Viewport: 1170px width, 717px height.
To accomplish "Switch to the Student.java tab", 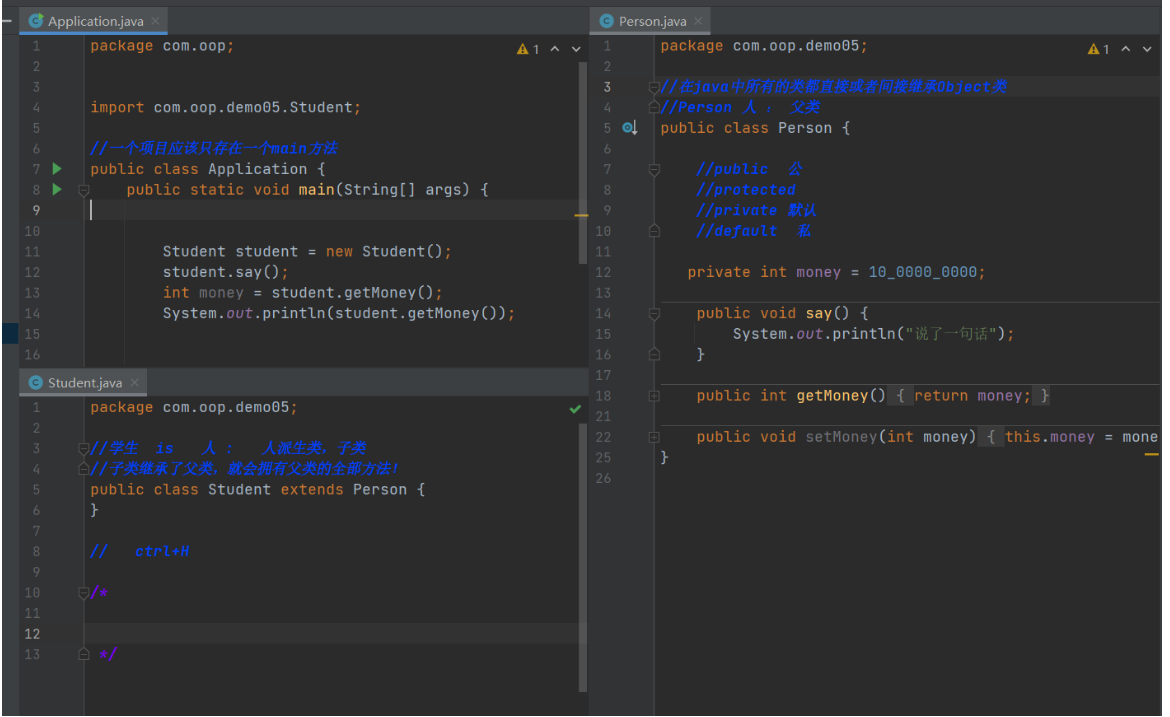I will [x=84, y=383].
